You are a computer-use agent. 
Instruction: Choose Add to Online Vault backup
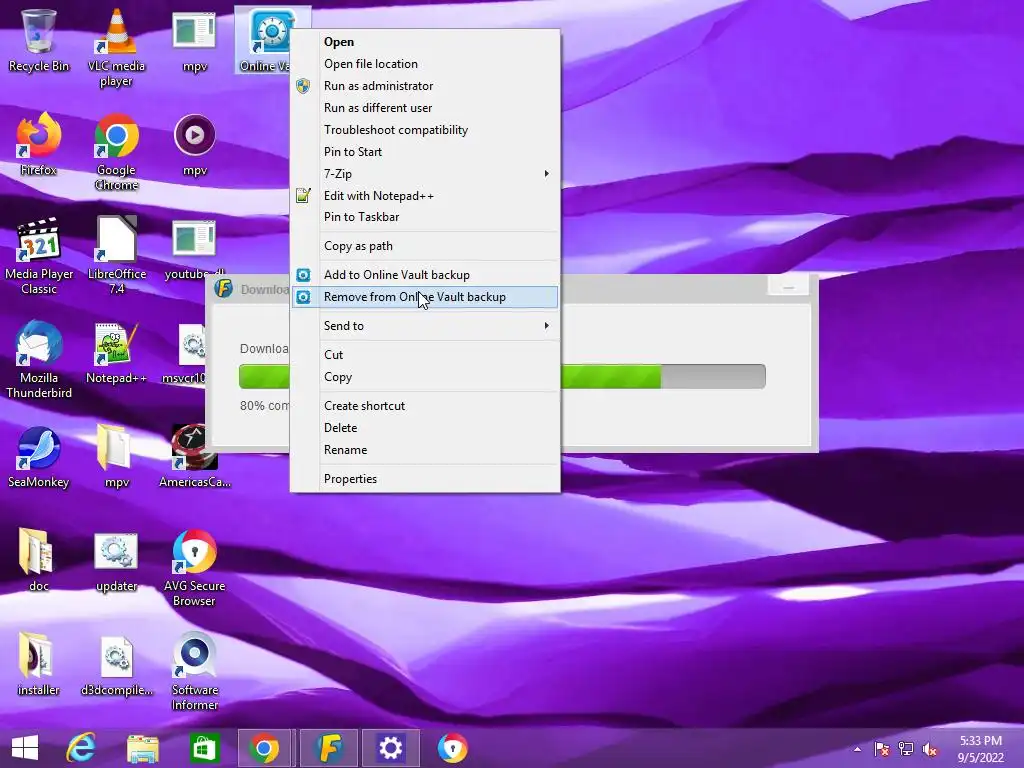point(424,275)
